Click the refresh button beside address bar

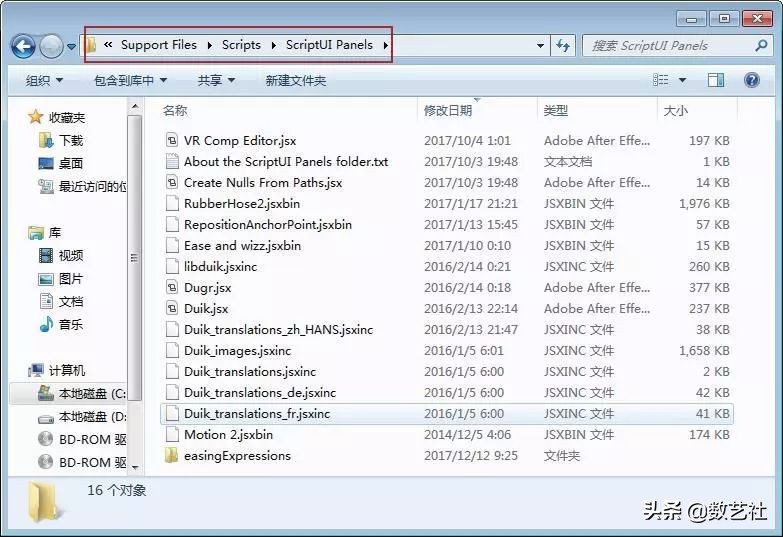563,46
